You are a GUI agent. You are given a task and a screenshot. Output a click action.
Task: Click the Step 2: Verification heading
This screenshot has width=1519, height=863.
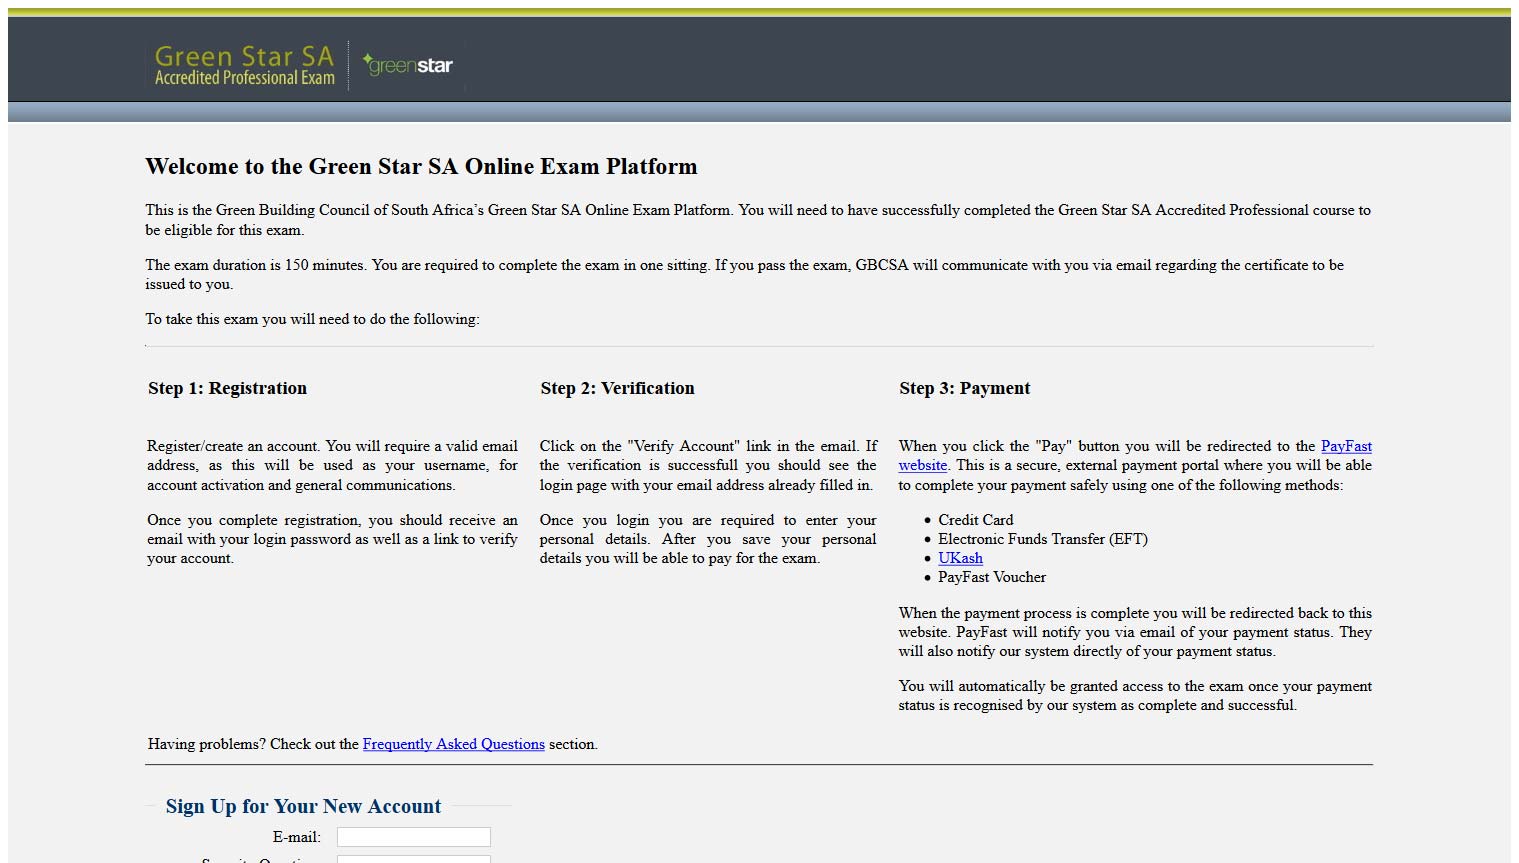pos(617,388)
